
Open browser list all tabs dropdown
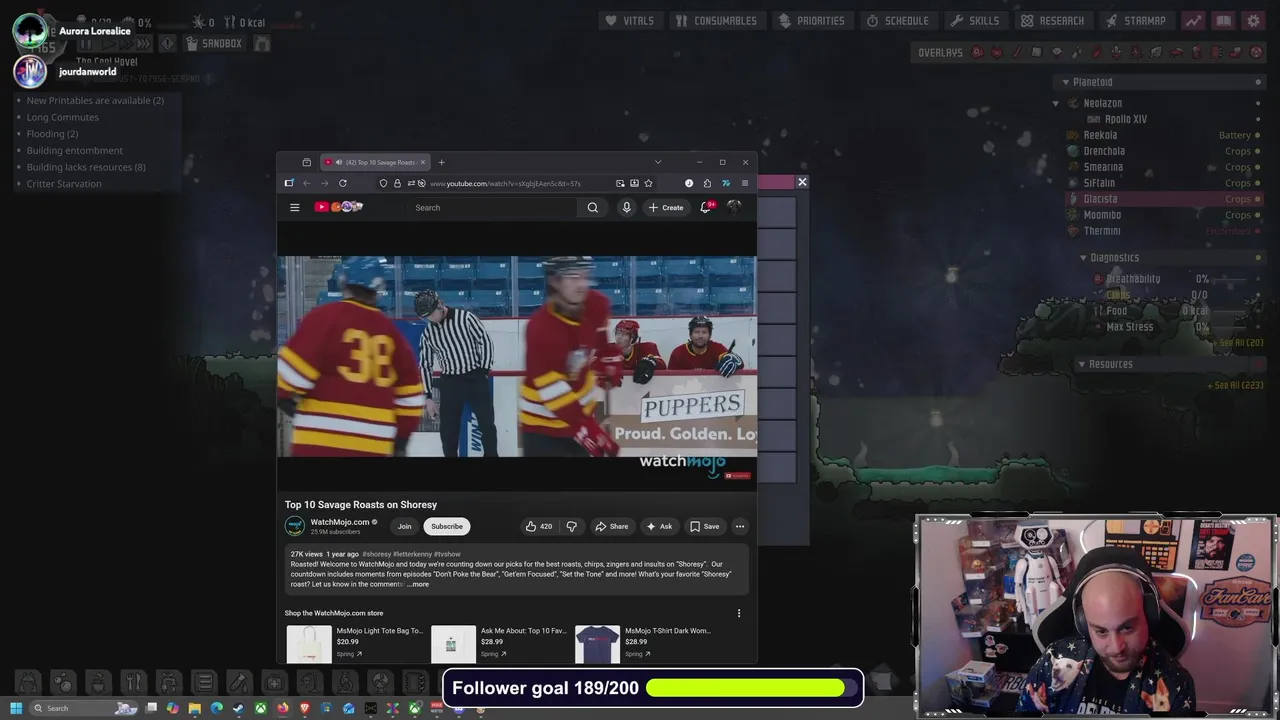pyautogui.click(x=657, y=162)
